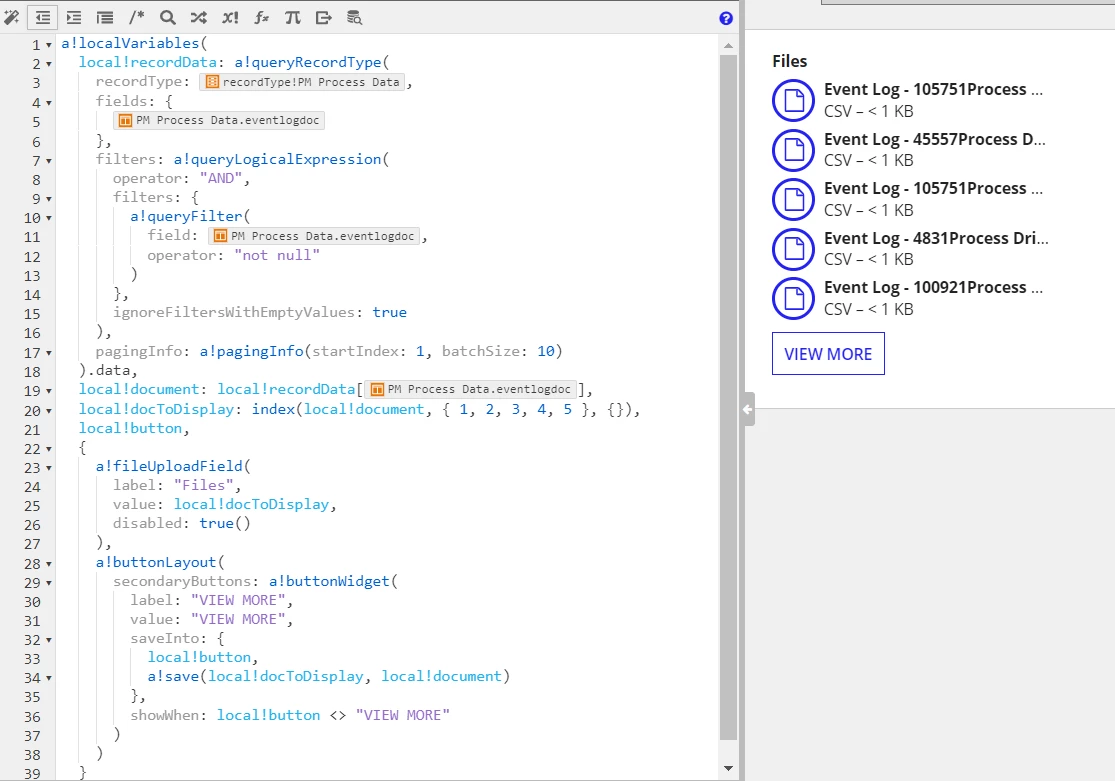Click showWhen on line 36
The height and width of the screenshot is (781, 1115).
click(x=164, y=715)
